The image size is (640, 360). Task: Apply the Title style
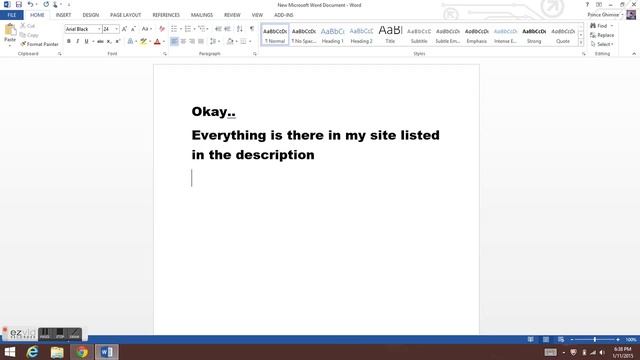tap(390, 35)
